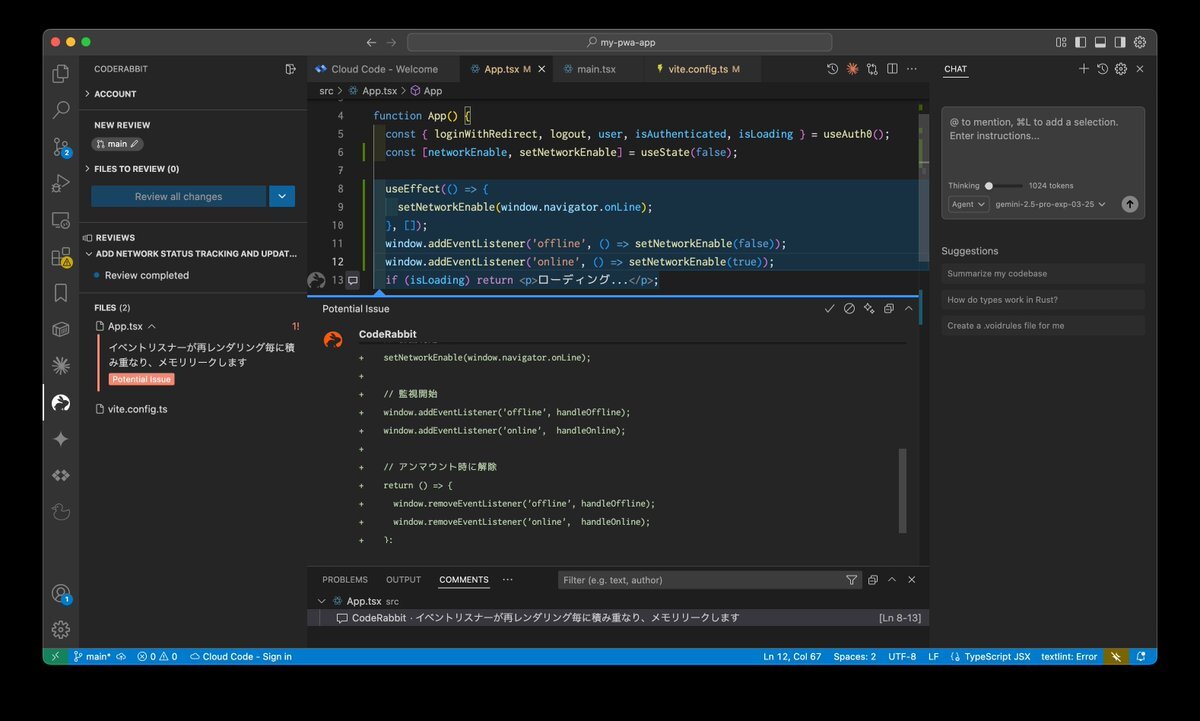Screen dimensions: 1200x721
Task: Open chat settings gear in CHAT panel
Action: click(x=1121, y=69)
